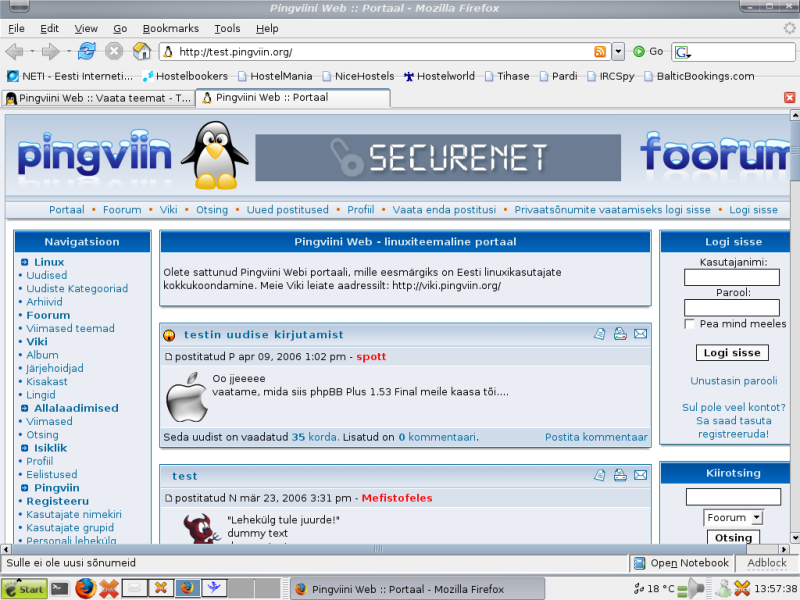Image resolution: width=800 pixels, height=600 pixels.
Task: Click the Forward navigation arrow
Action: [50, 52]
